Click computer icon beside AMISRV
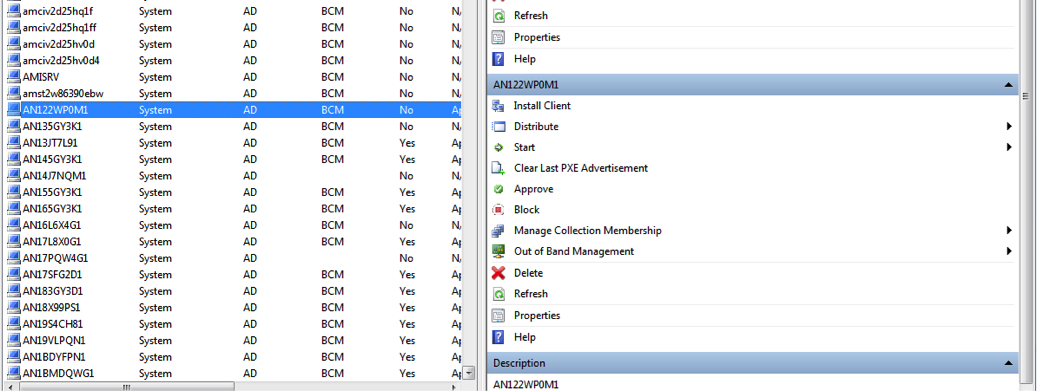The width and height of the screenshot is (1037, 391). coord(13,77)
